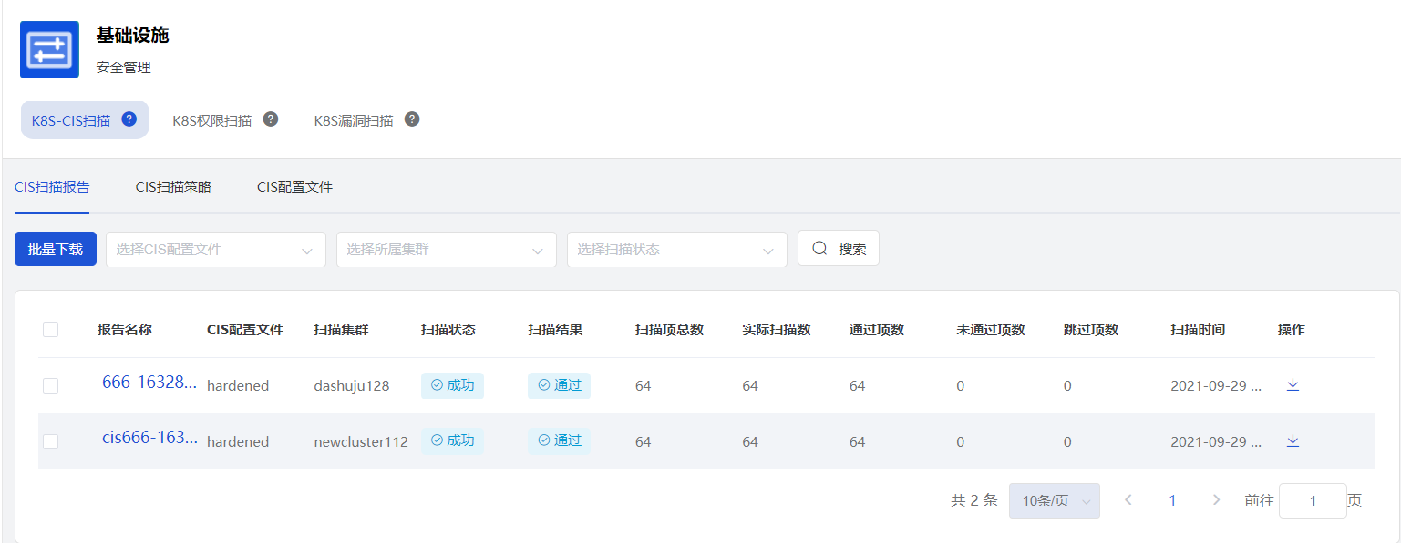Select checkbox for newcluster112 report row

point(51,441)
